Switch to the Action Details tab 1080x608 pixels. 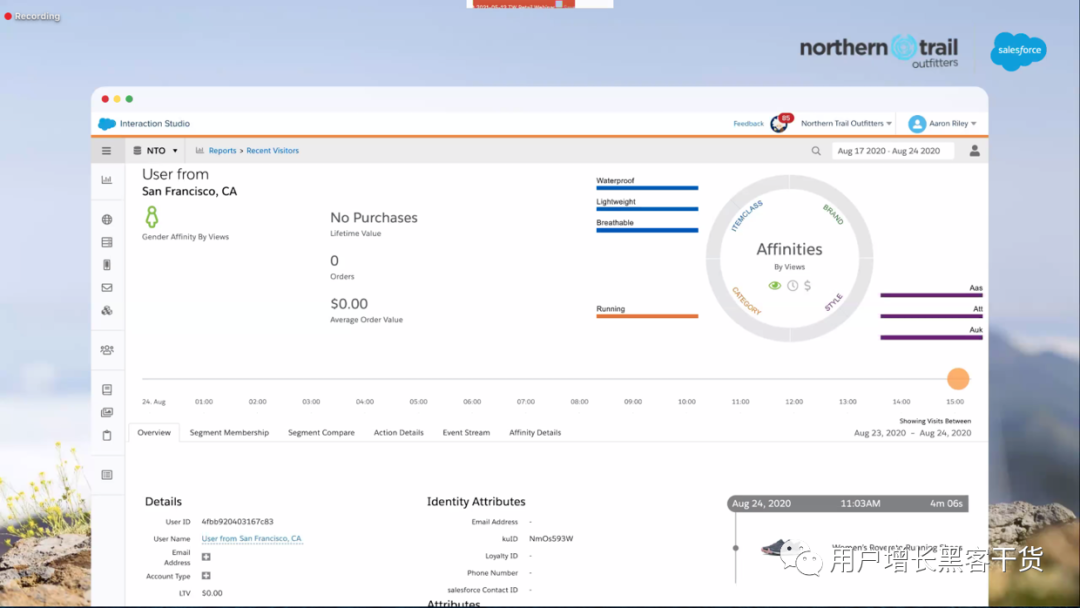coord(399,432)
